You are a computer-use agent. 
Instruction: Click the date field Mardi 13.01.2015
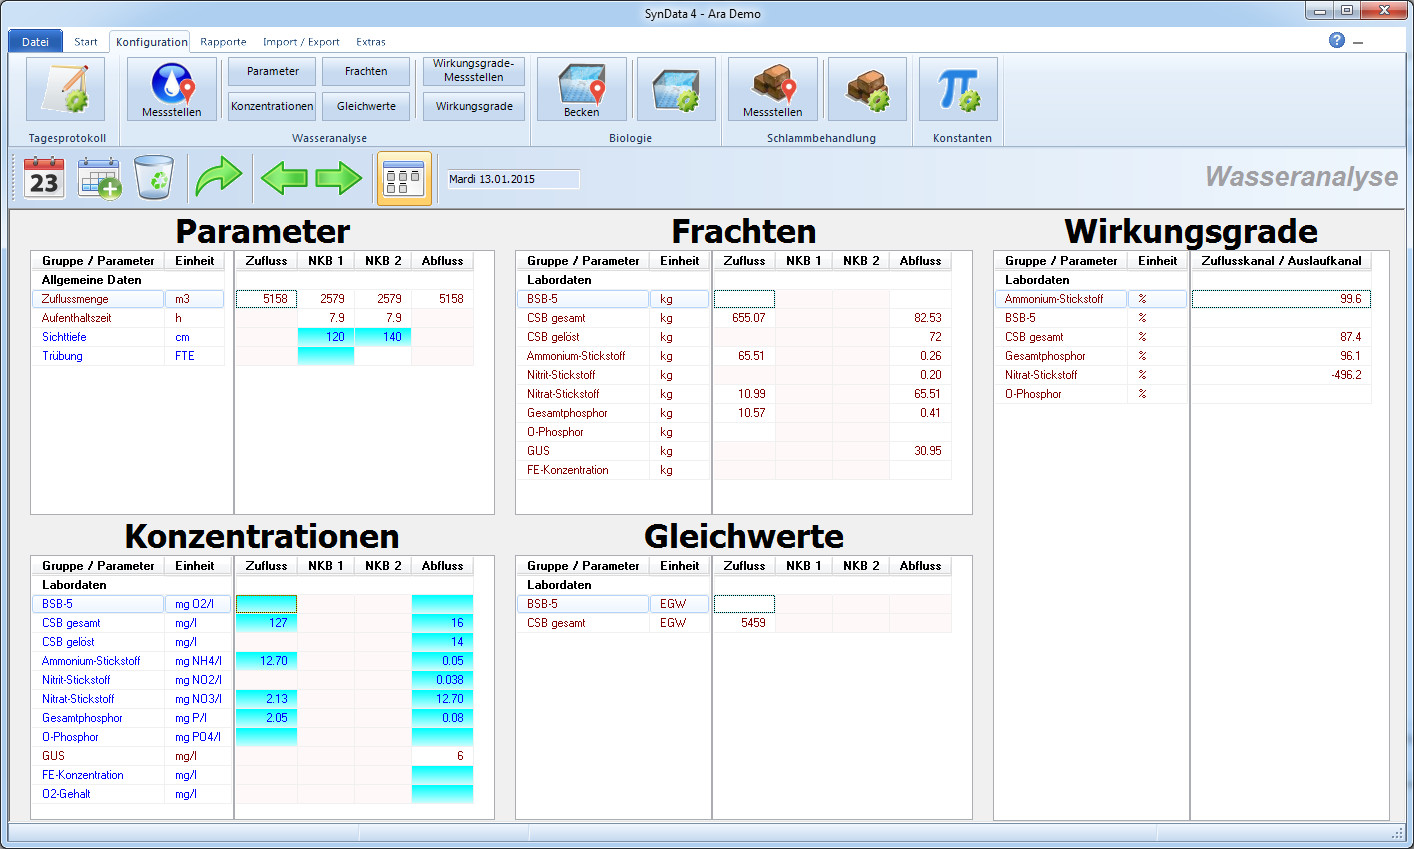[x=512, y=179]
